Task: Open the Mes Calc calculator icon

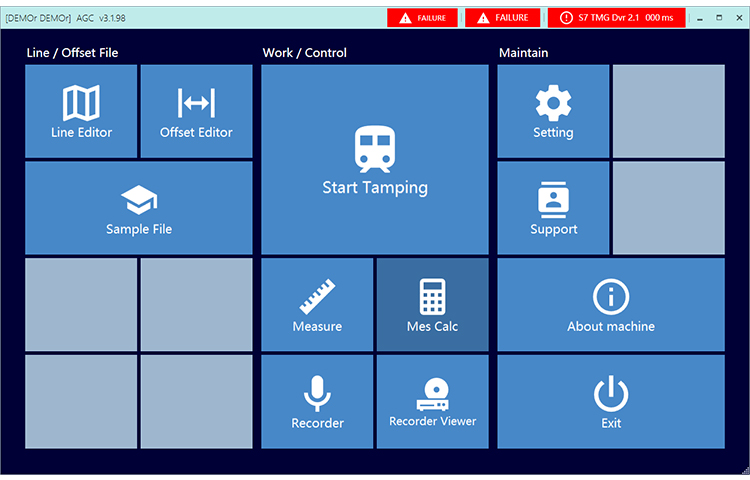Action: [x=432, y=297]
